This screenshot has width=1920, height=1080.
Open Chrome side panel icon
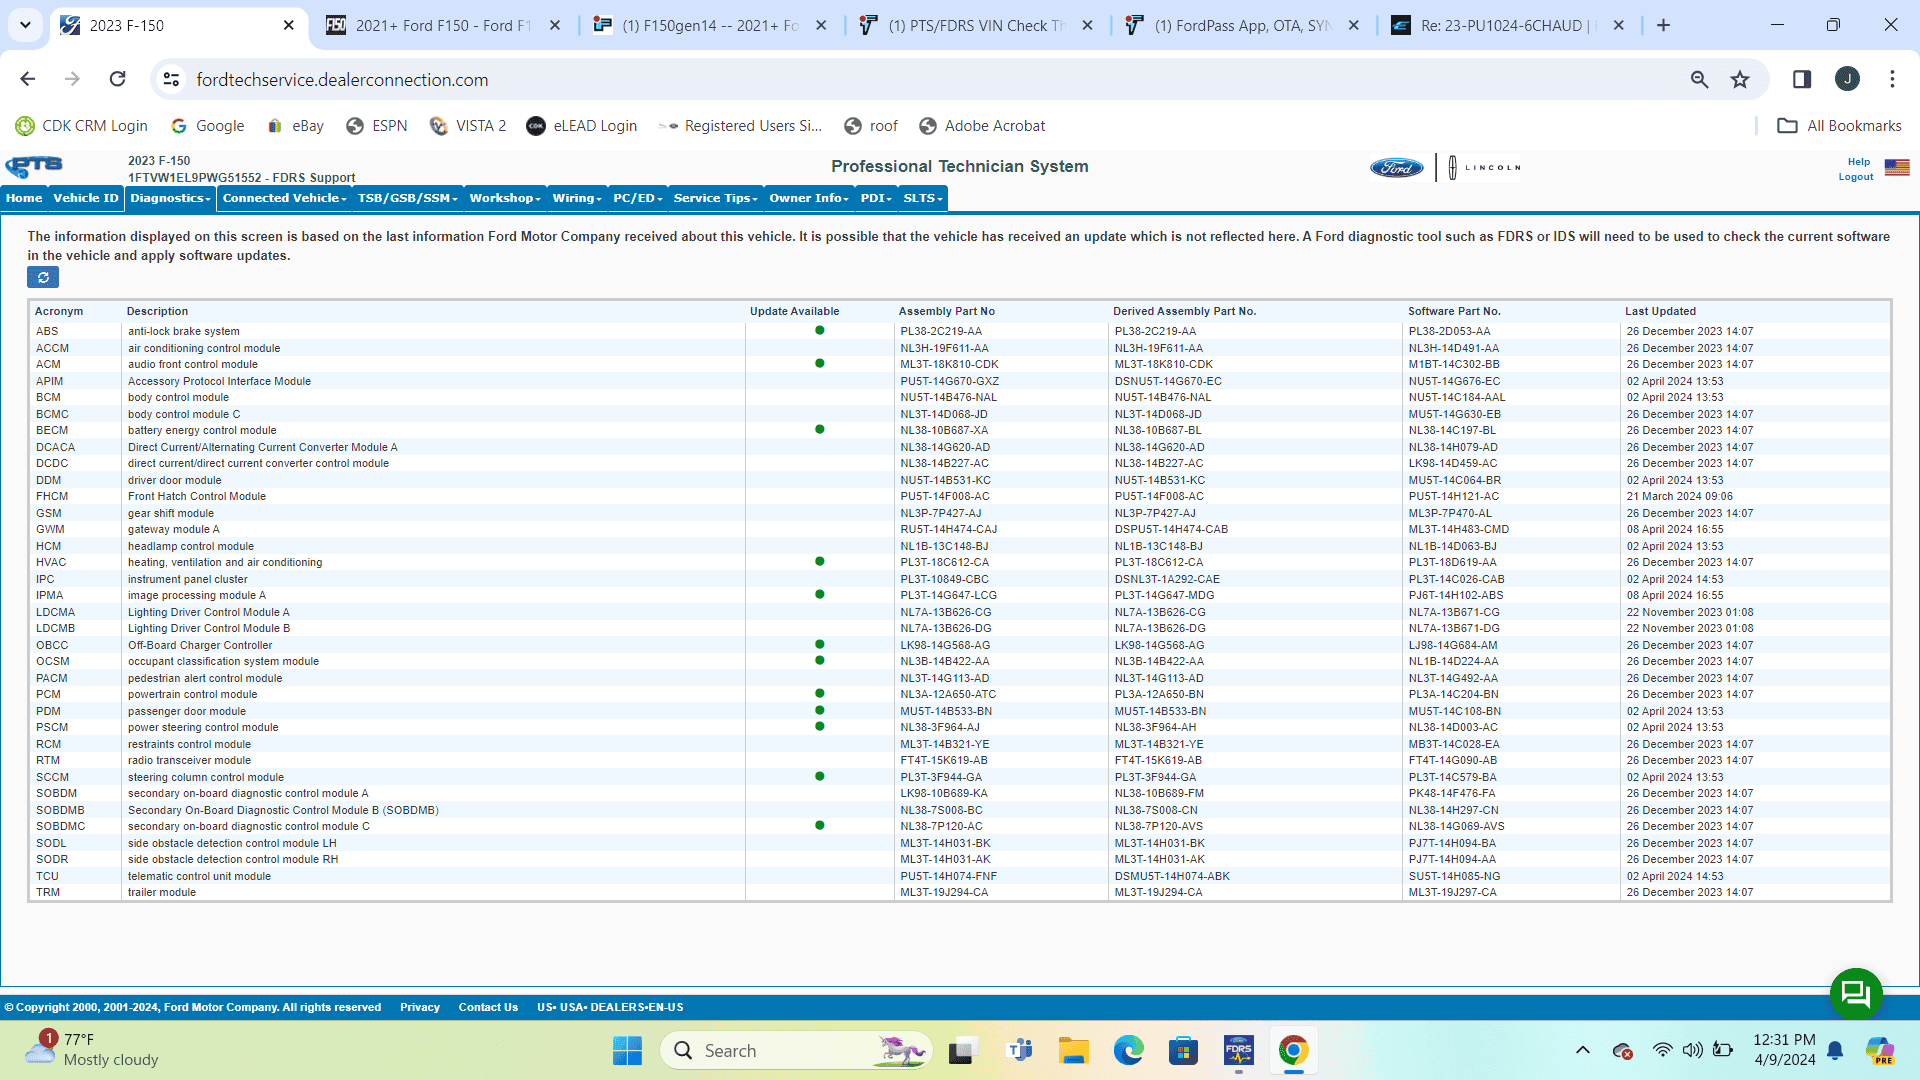click(1802, 80)
